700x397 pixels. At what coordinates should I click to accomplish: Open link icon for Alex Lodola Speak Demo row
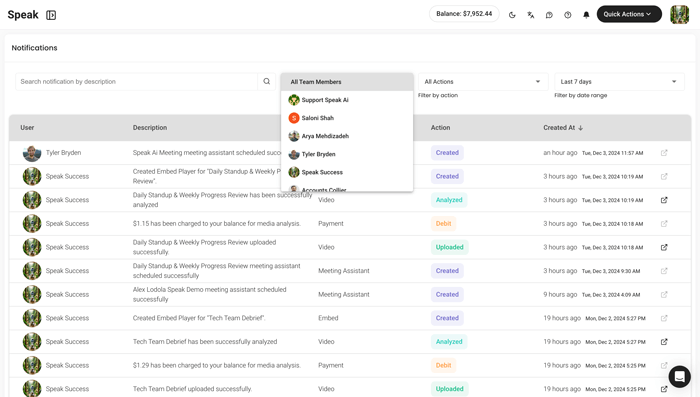point(664,295)
